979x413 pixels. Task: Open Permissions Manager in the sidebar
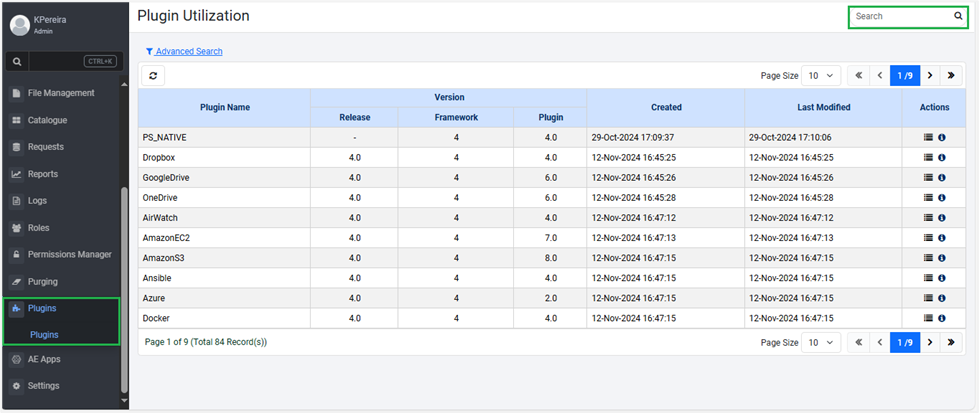click(x=69, y=255)
